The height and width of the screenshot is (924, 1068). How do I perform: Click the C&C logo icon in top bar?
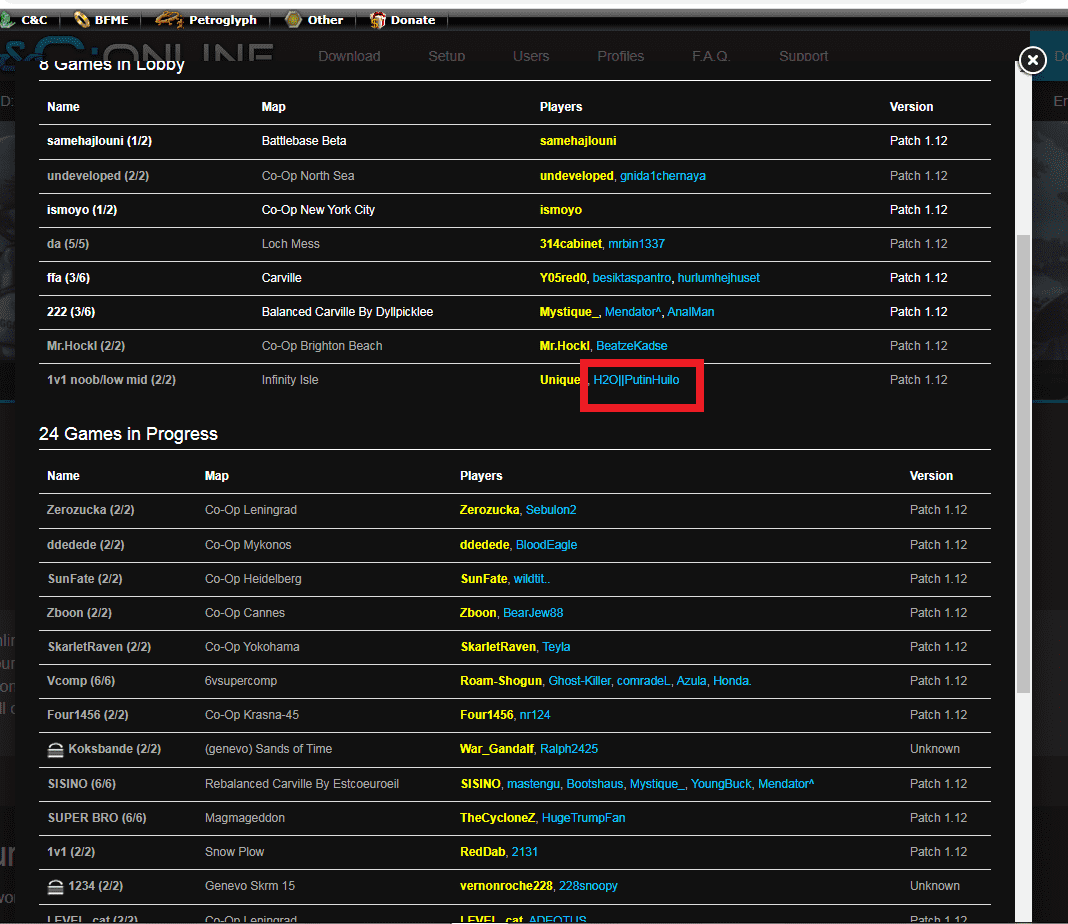tap(7, 19)
